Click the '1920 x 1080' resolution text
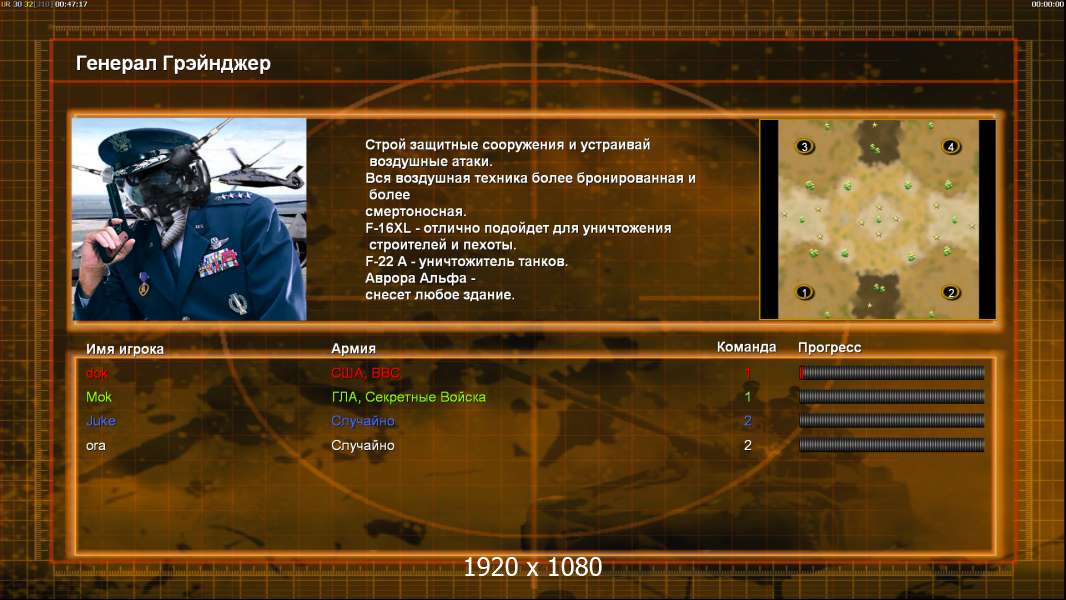This screenshot has height=600, width=1066. (533, 567)
